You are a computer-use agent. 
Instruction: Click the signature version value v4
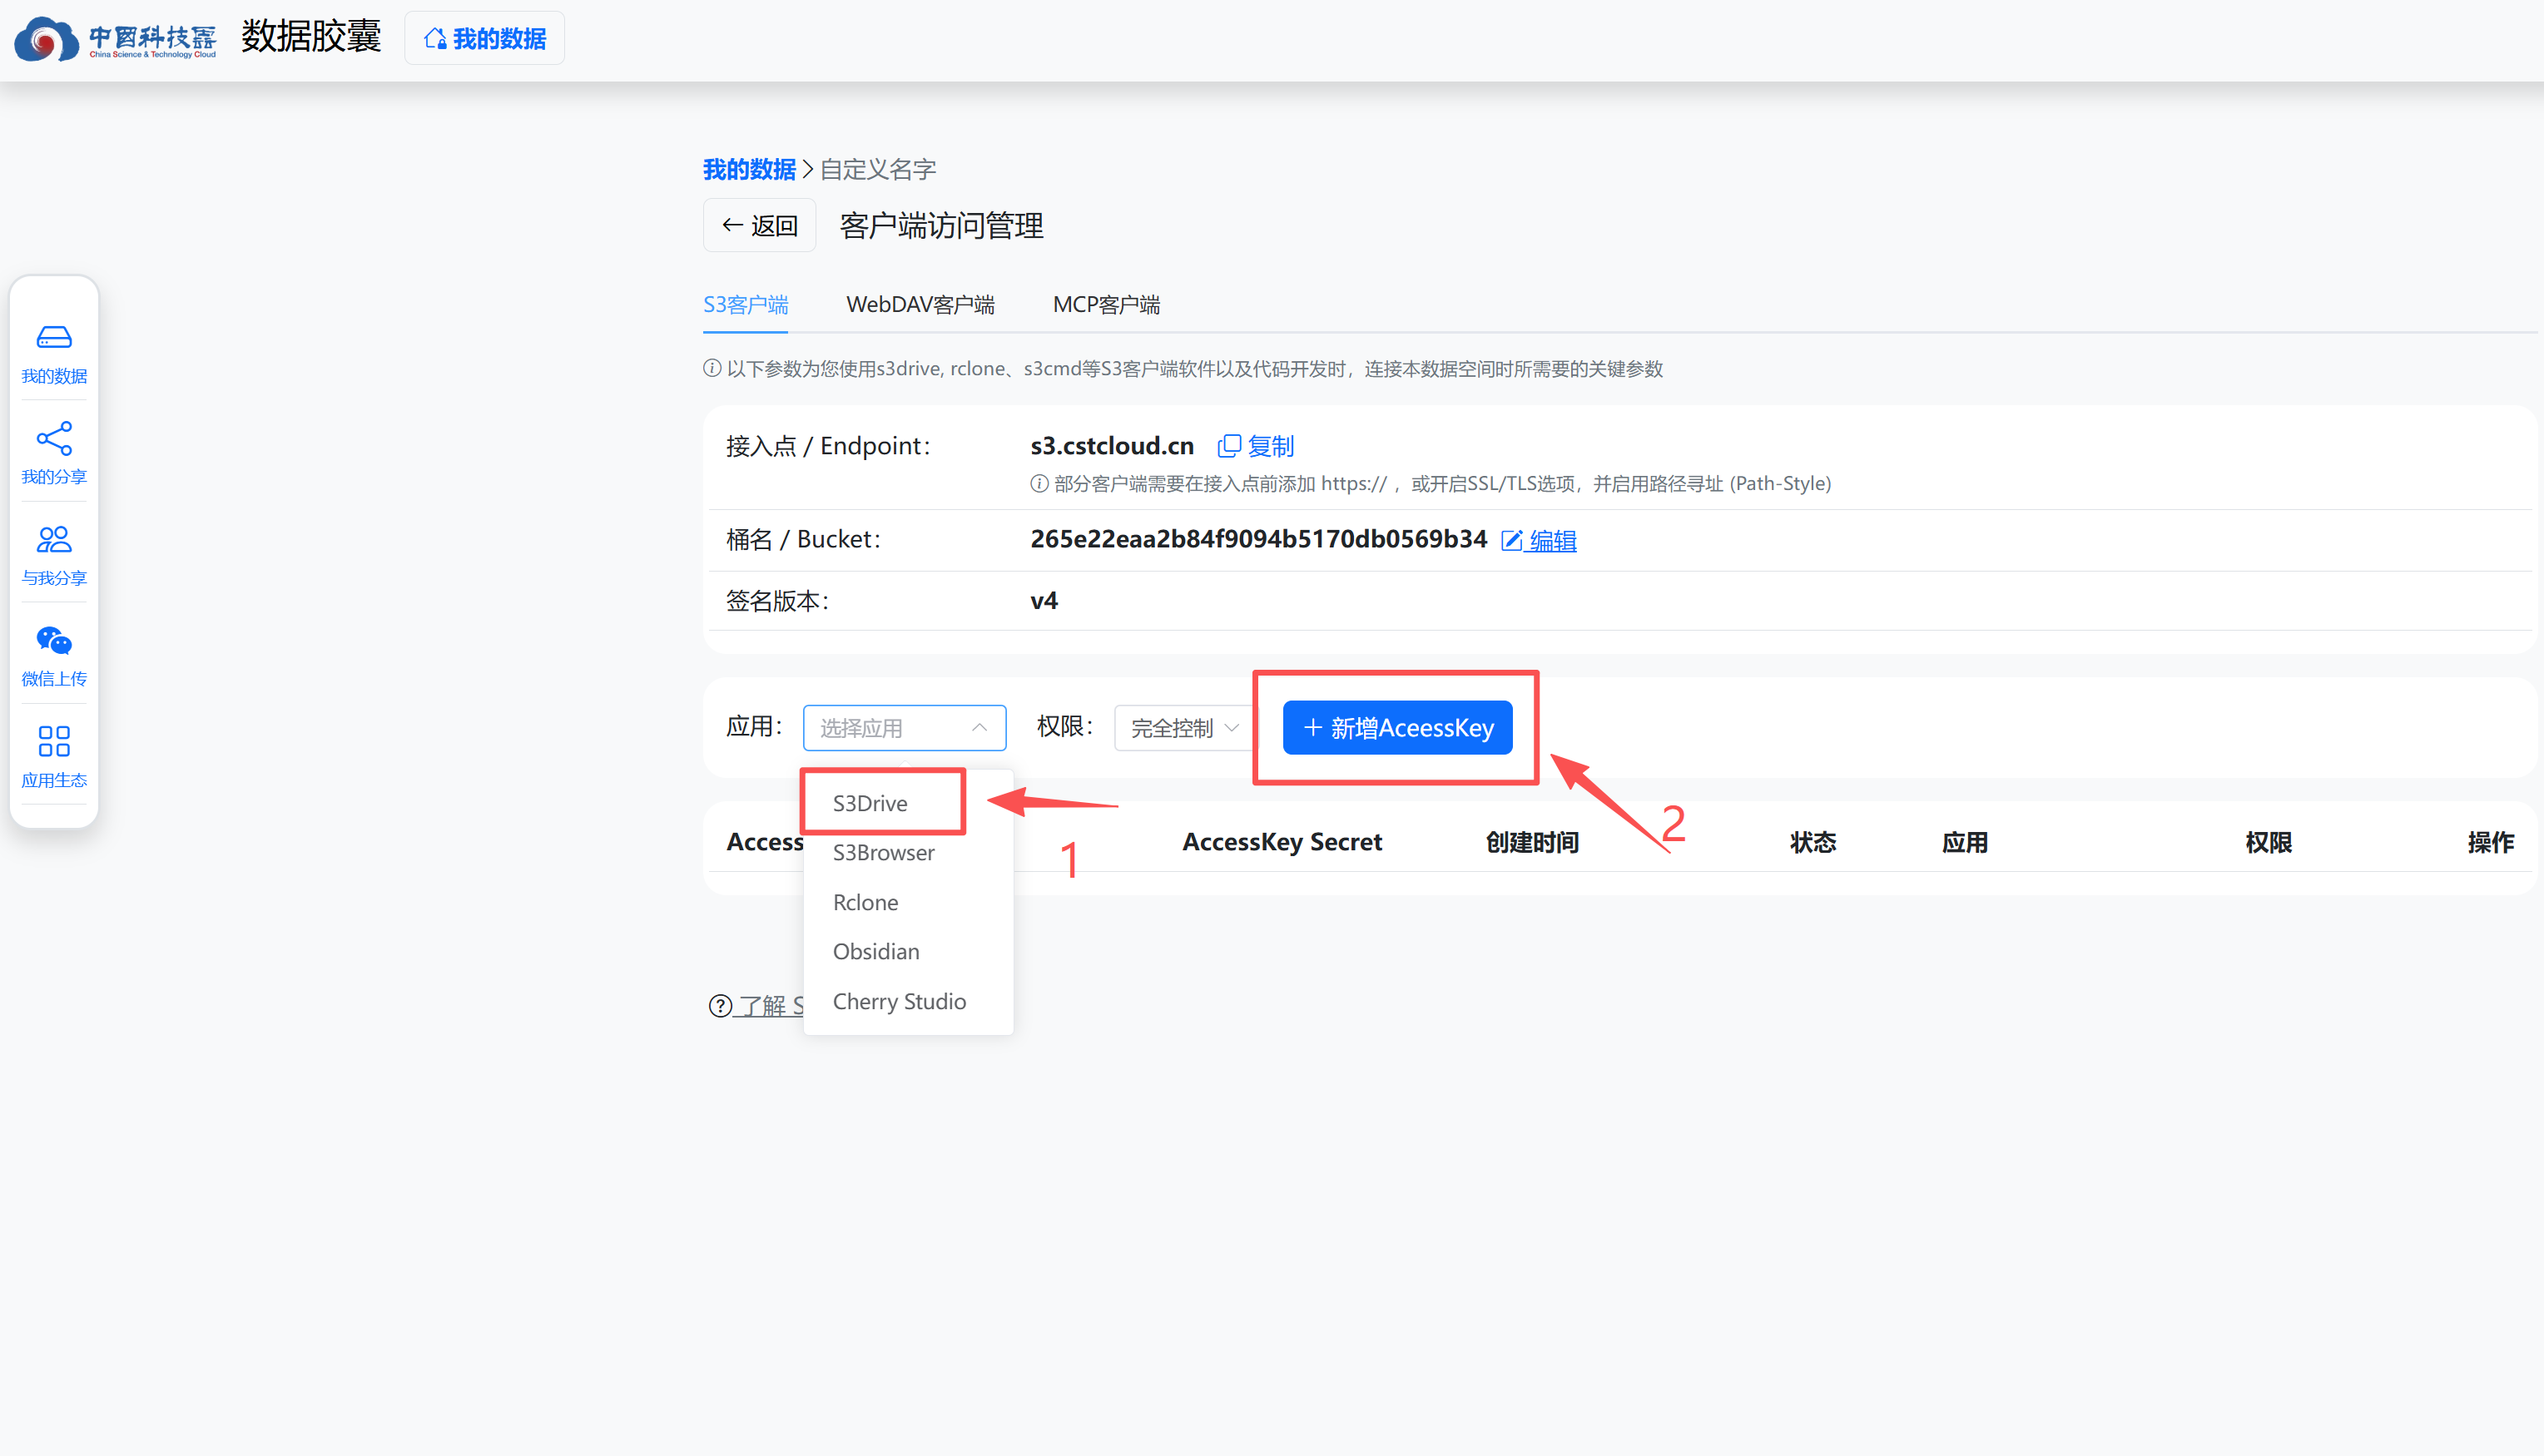click(1044, 600)
